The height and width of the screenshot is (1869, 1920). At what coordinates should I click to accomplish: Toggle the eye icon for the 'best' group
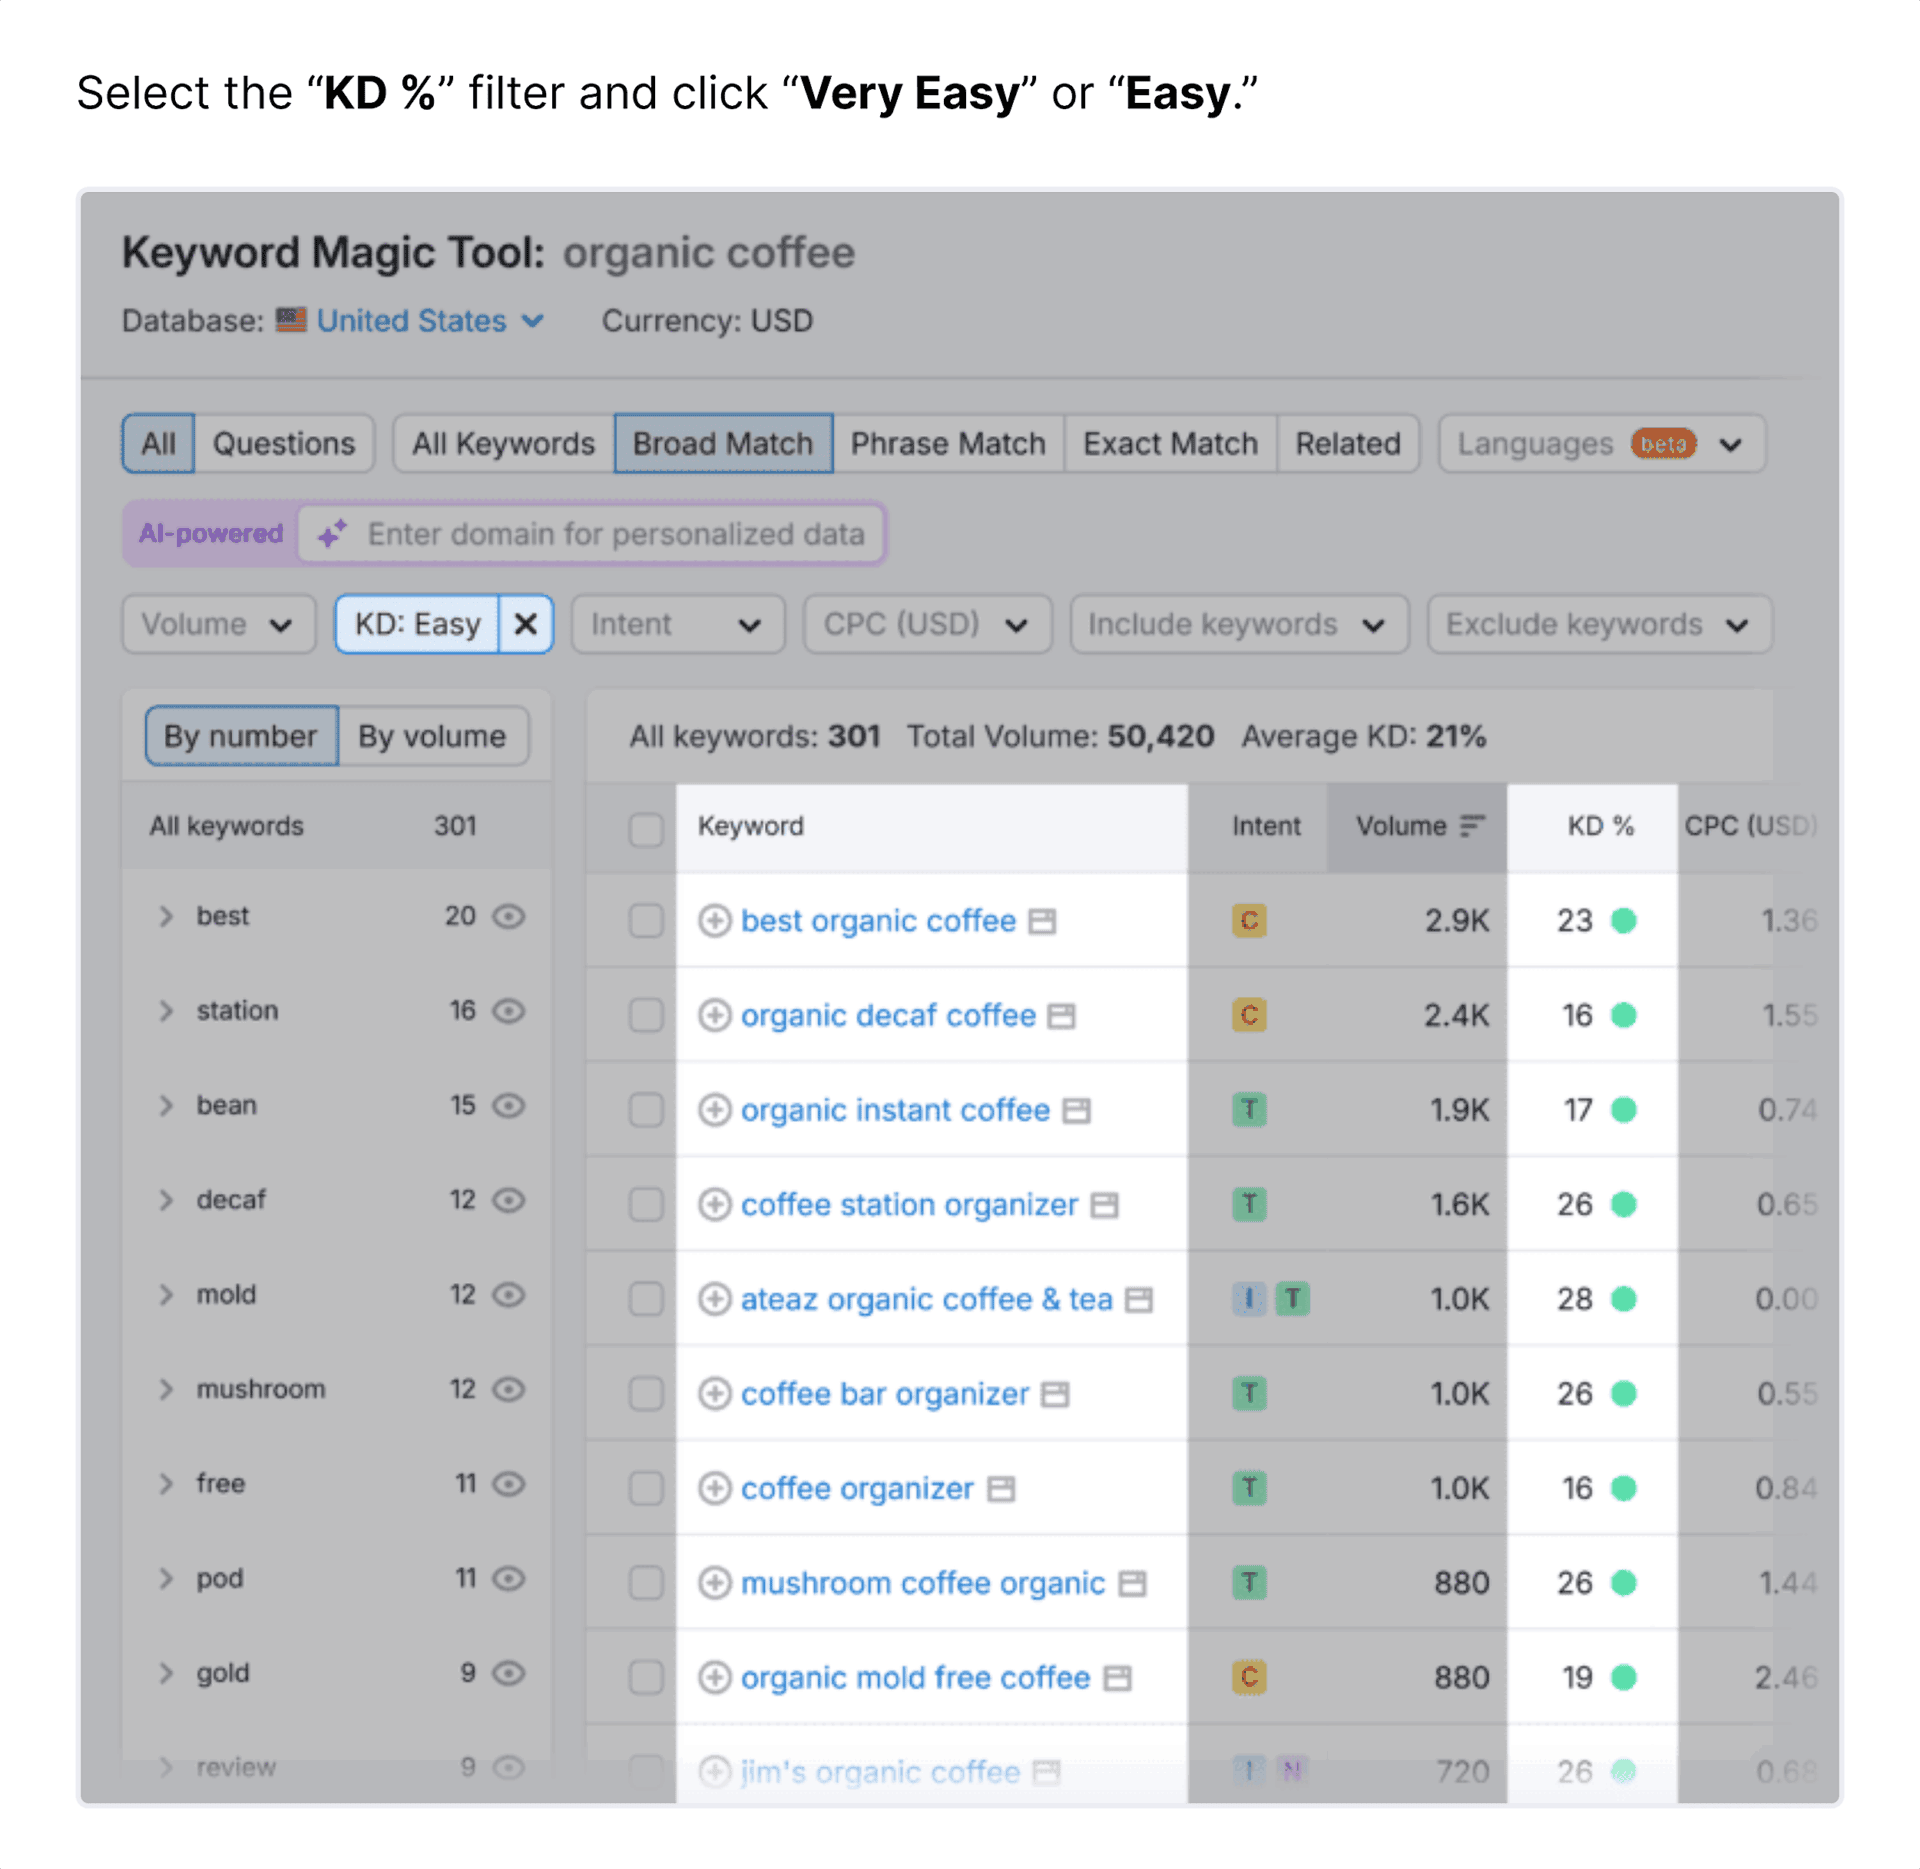click(509, 916)
